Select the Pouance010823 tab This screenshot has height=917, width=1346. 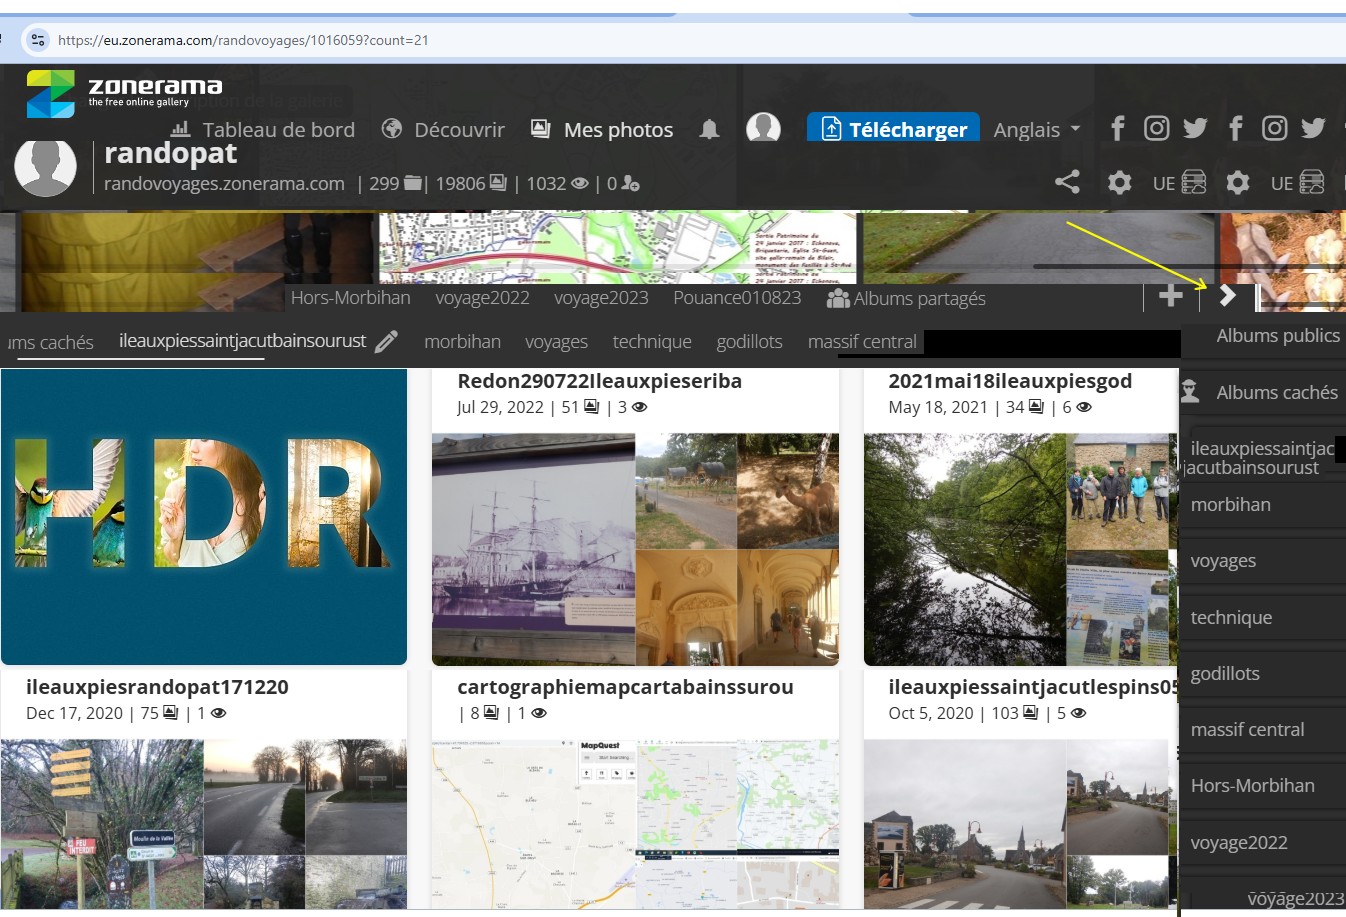point(737,298)
